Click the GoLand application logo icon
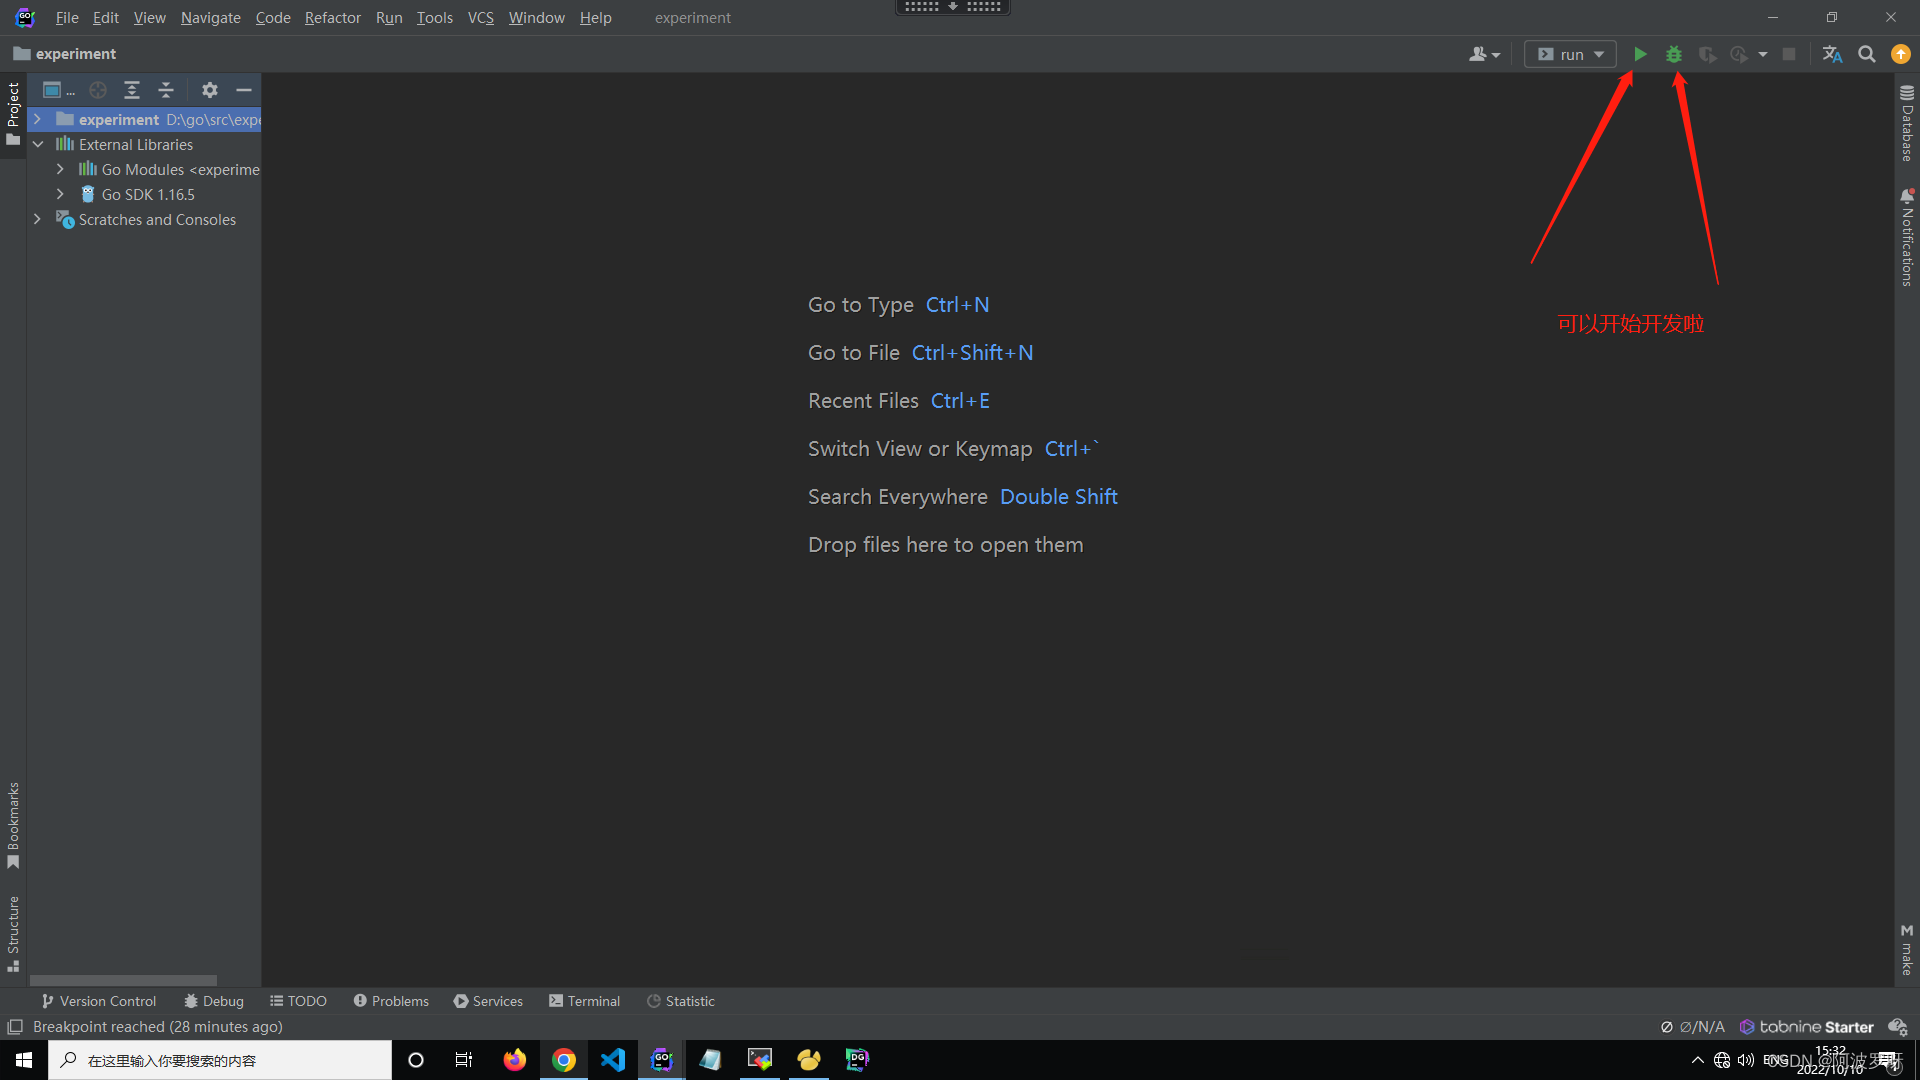The height and width of the screenshot is (1080, 1920). click(x=25, y=17)
